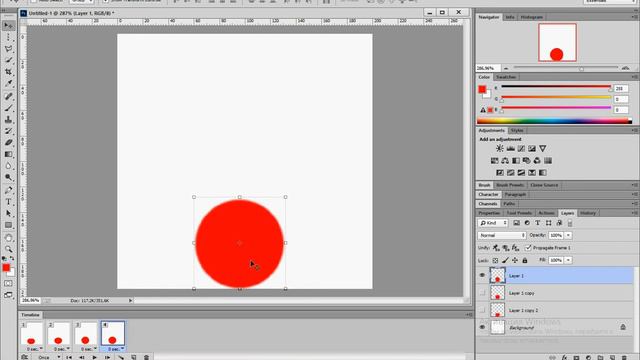Screen dimensions: 640x360
Task: Click the color spectrum ramp bar
Action: pos(555,121)
